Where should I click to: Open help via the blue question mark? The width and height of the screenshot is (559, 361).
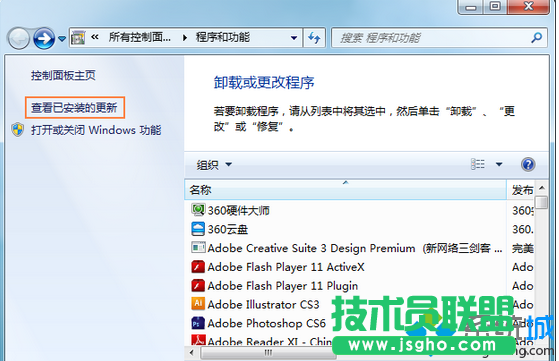coord(528,164)
